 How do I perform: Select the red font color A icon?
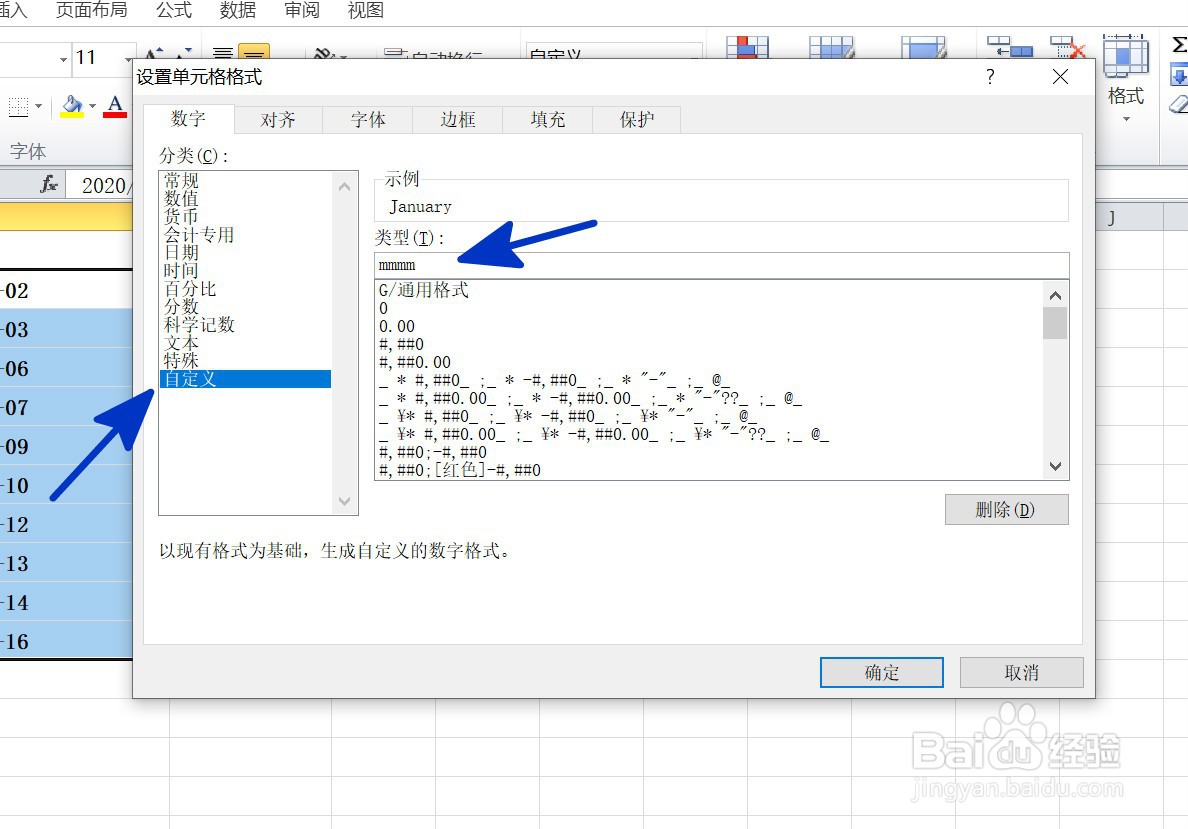(115, 105)
